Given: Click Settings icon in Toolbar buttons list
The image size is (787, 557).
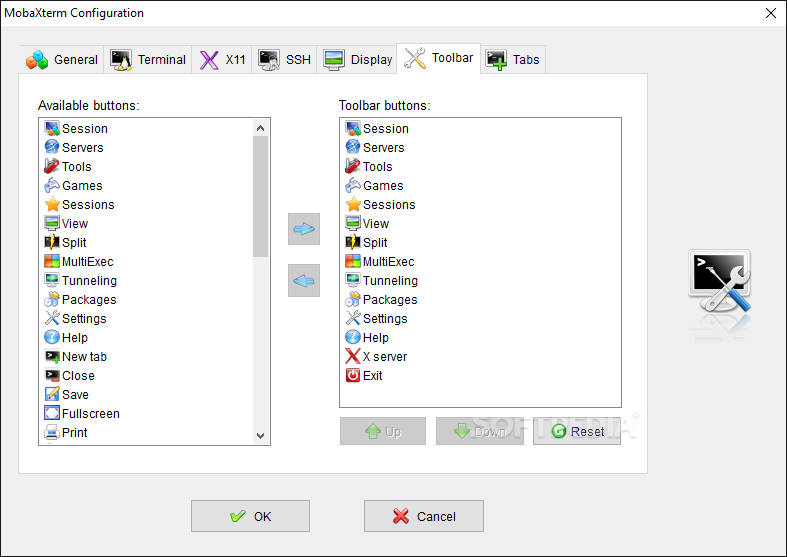Looking at the screenshot, I should click(x=353, y=318).
